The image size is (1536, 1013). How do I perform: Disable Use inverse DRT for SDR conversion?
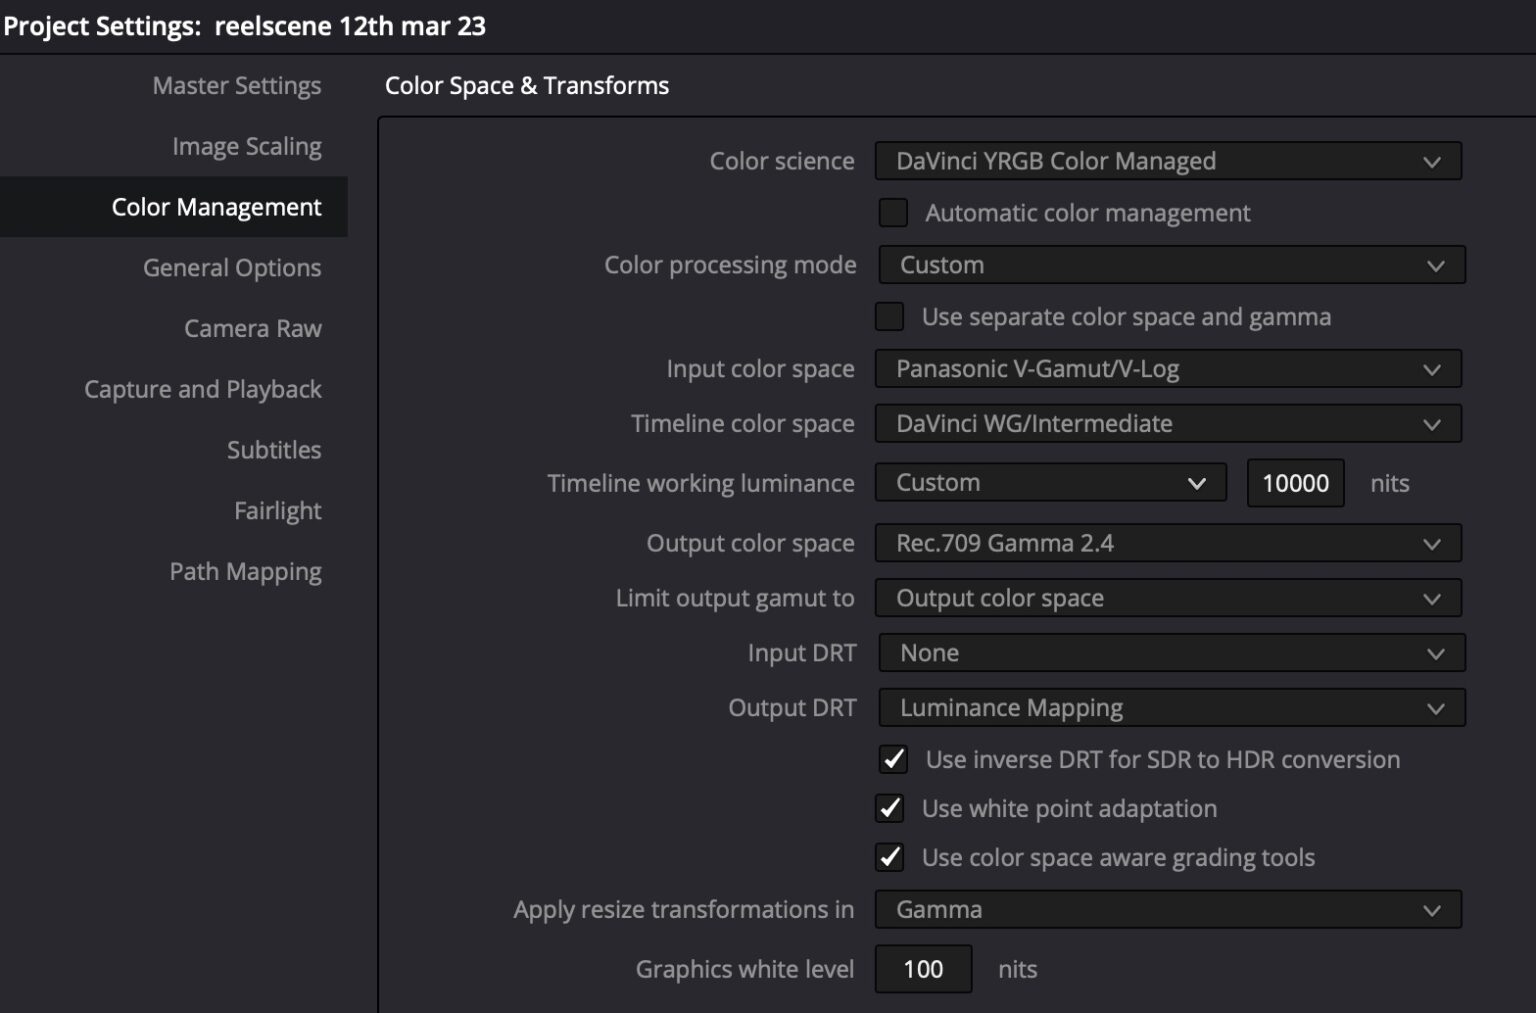tap(893, 759)
